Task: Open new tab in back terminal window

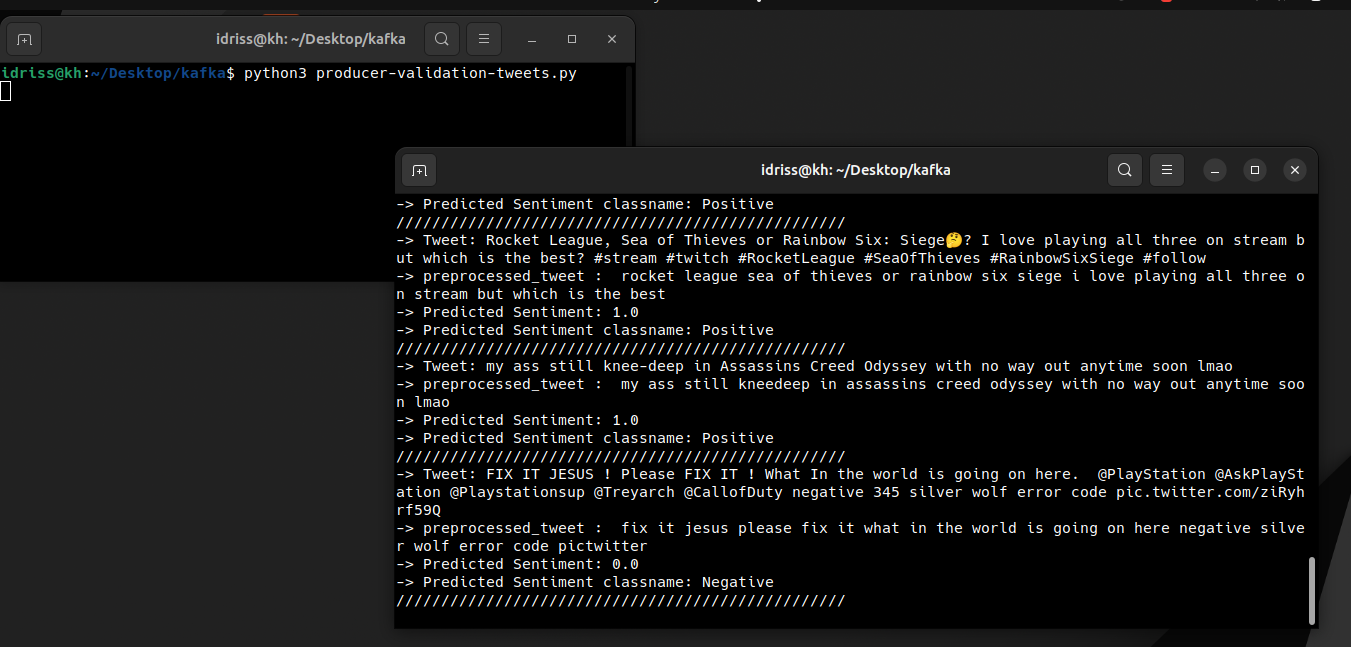Action: click(x=25, y=40)
